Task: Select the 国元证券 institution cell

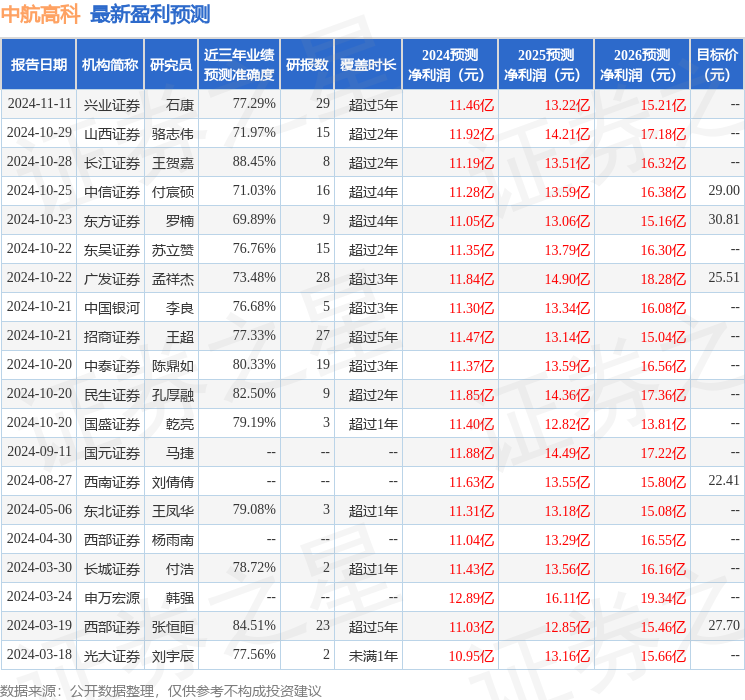Action: point(112,453)
